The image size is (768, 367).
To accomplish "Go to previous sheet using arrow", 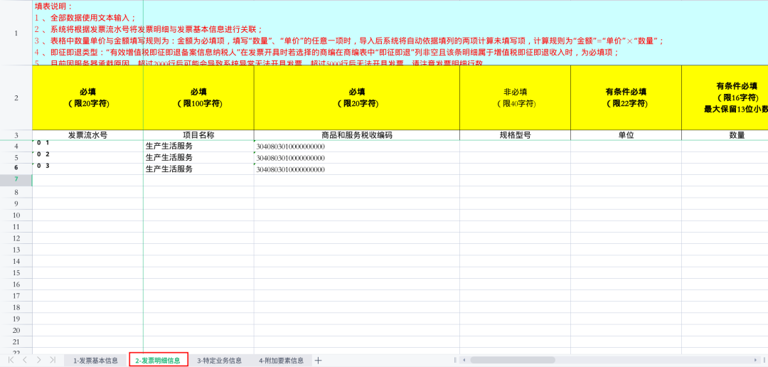I will tap(25, 360).
